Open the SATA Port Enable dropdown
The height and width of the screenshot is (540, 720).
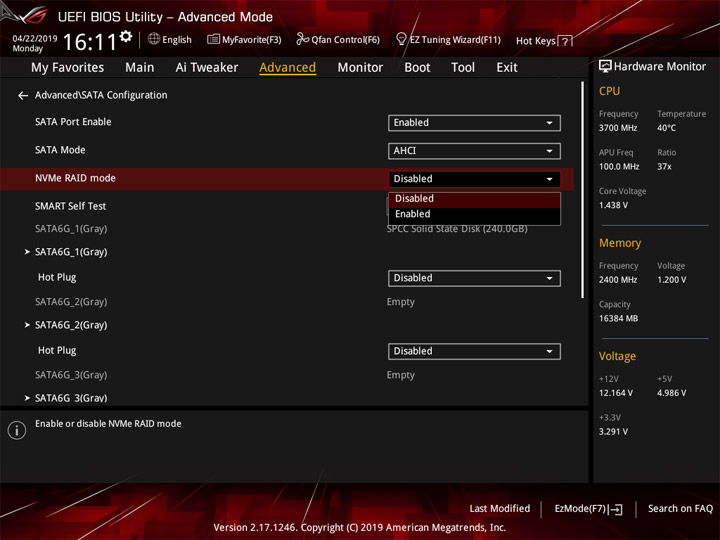click(474, 123)
